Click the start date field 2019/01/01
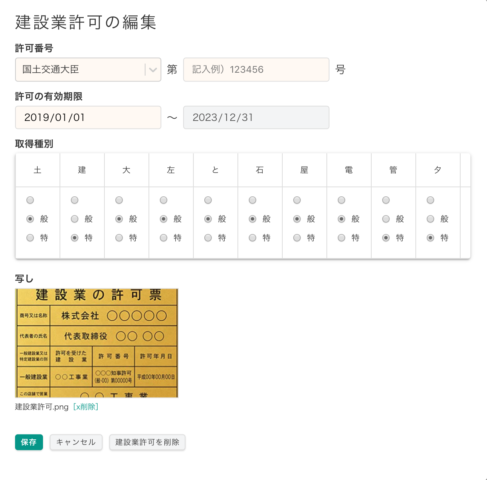Viewport: 487px width, 480px height. [x=88, y=117]
